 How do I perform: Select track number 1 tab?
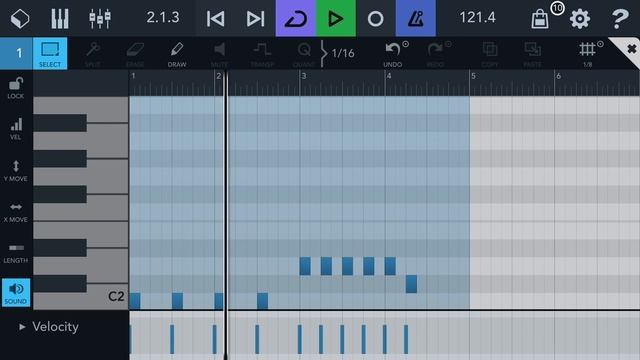tap(16, 53)
